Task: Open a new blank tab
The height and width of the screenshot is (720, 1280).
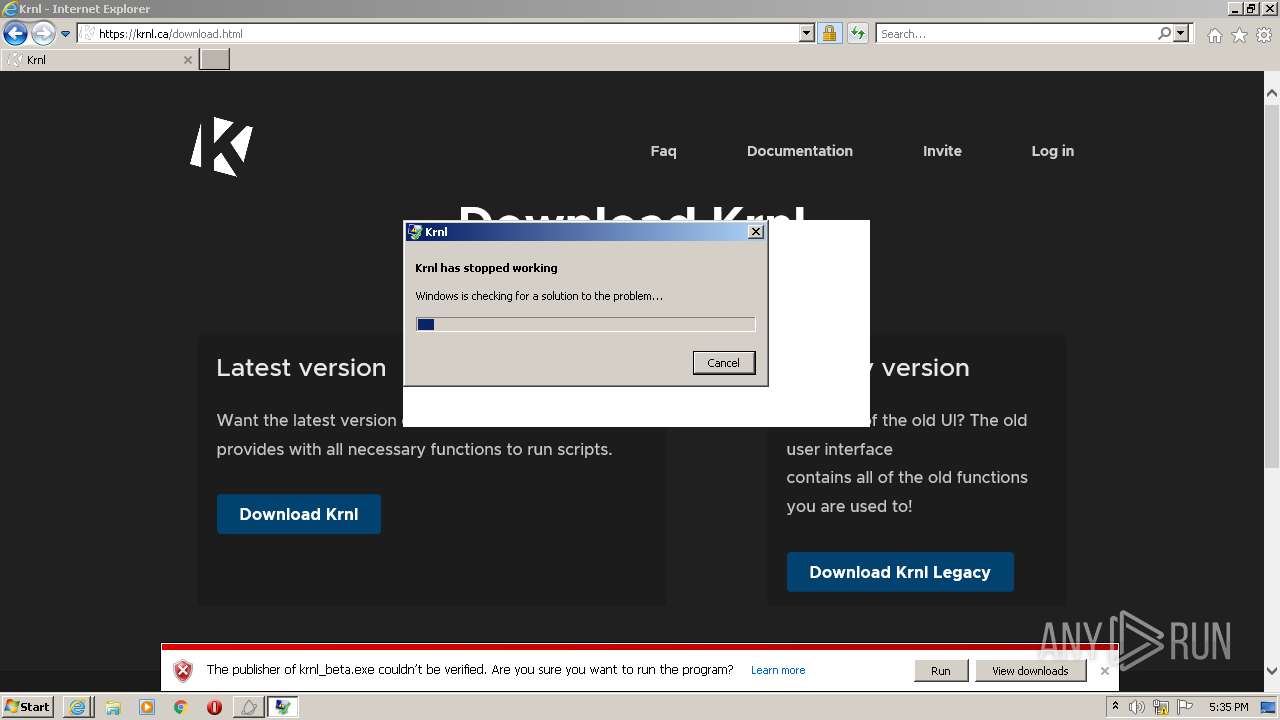Action: pyautogui.click(x=215, y=60)
